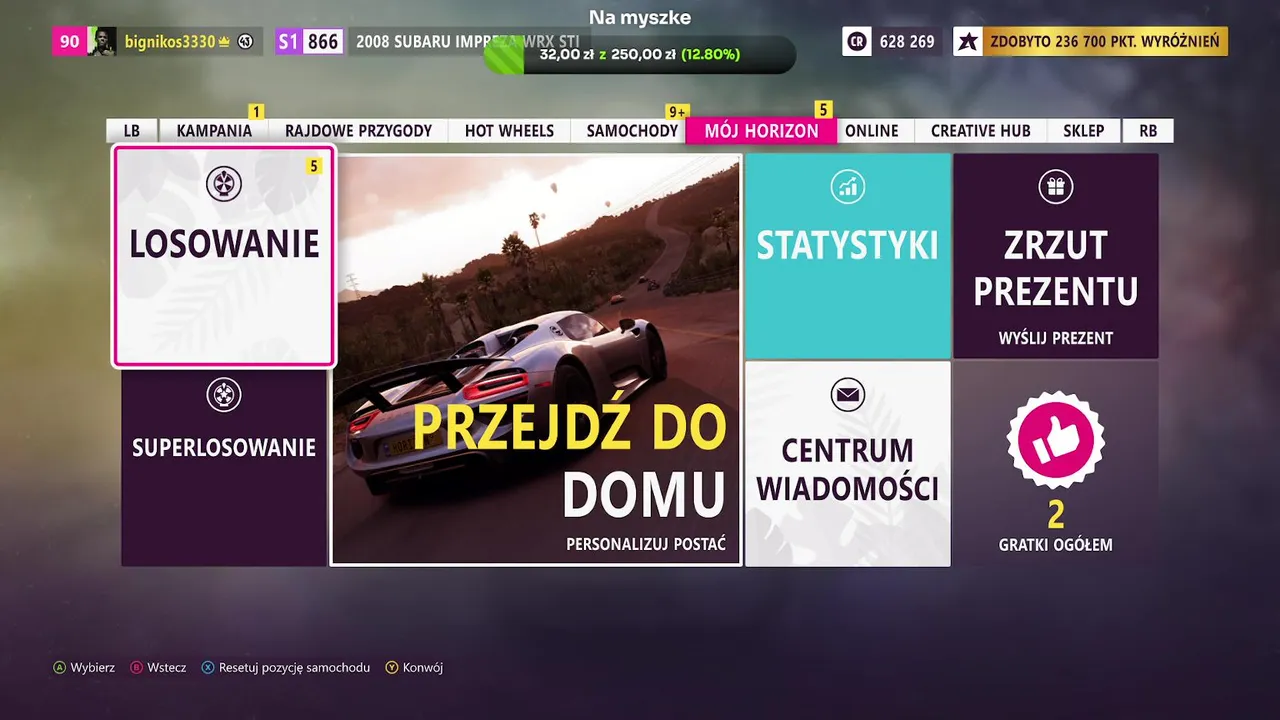The height and width of the screenshot is (720, 1280).
Task: Click the wheelspin icon in Losowanie
Action: coord(224,184)
